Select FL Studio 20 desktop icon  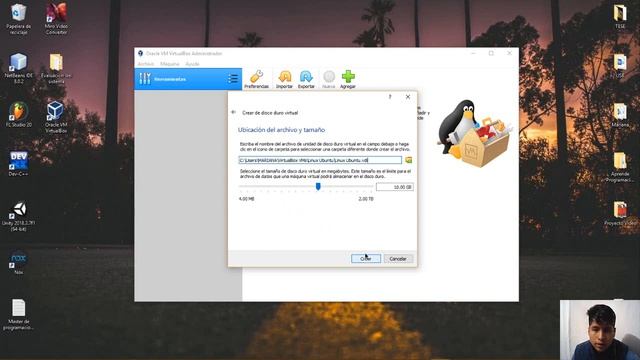coord(18,115)
